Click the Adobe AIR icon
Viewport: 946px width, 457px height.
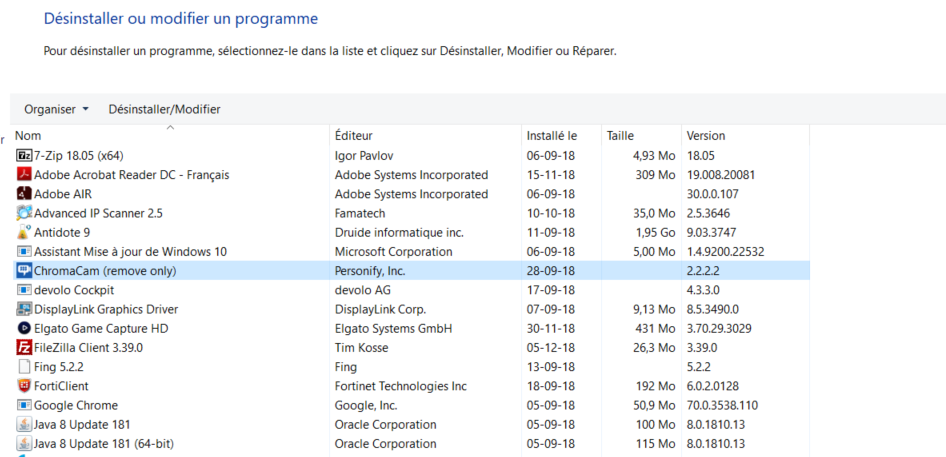click(24, 194)
